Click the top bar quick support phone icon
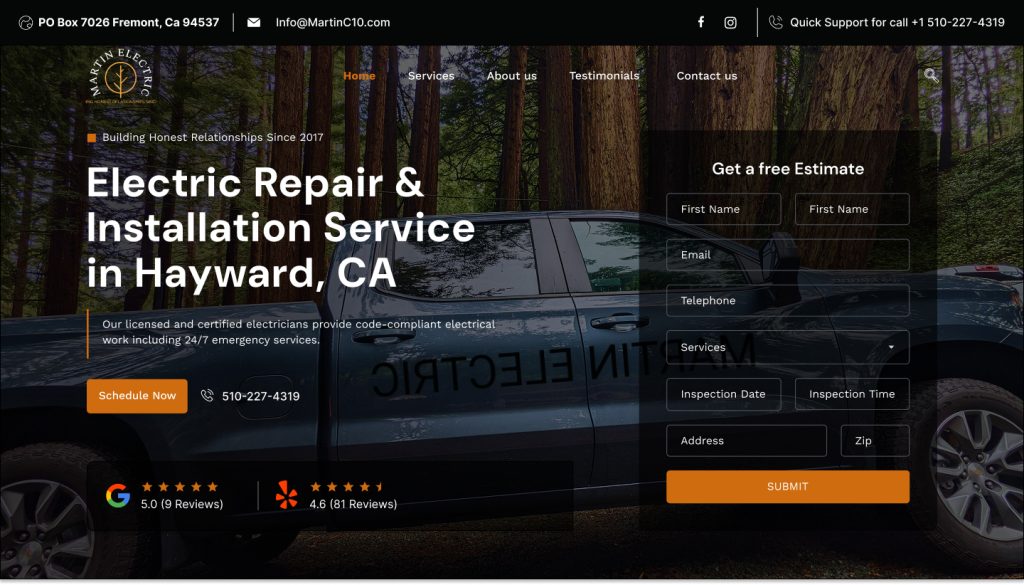Viewport: 1024px width, 585px height. pos(775,22)
